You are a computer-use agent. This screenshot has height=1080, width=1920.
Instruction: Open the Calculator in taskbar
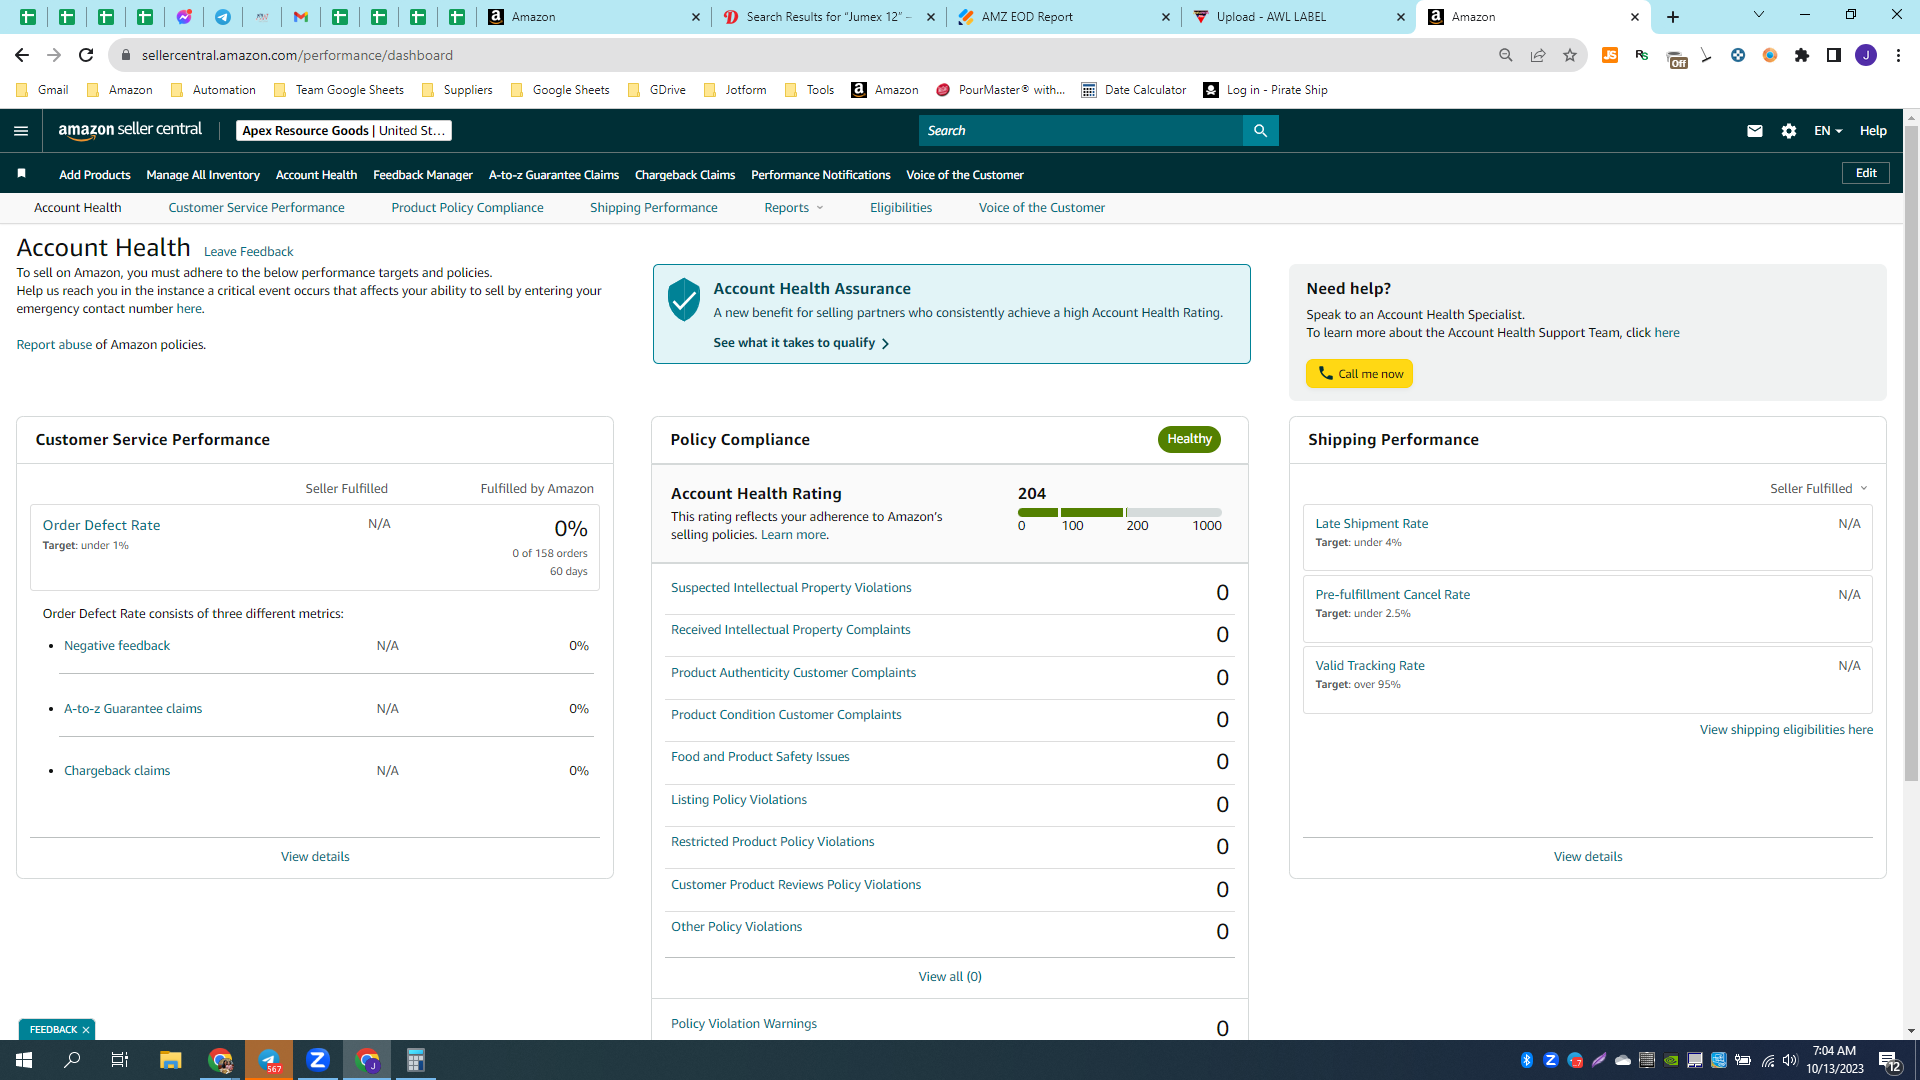click(416, 1060)
